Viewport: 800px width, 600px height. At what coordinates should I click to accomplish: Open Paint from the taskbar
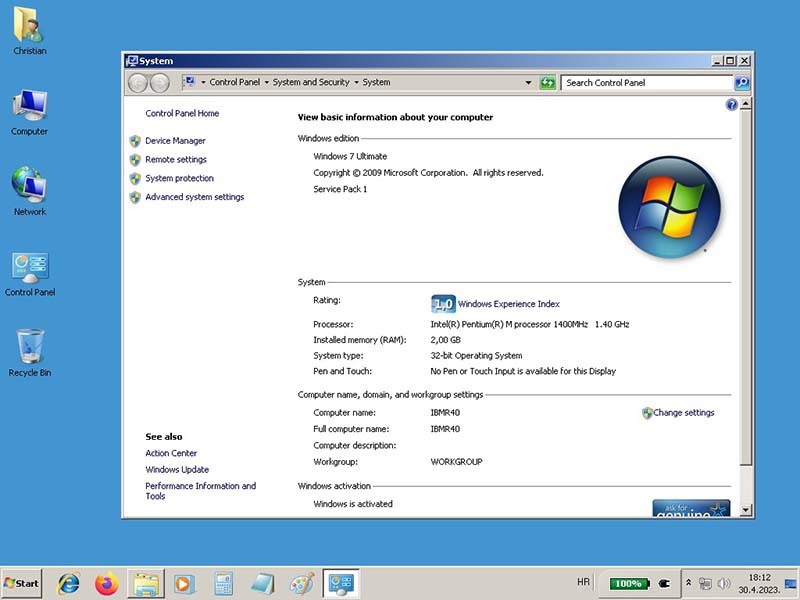[x=301, y=583]
